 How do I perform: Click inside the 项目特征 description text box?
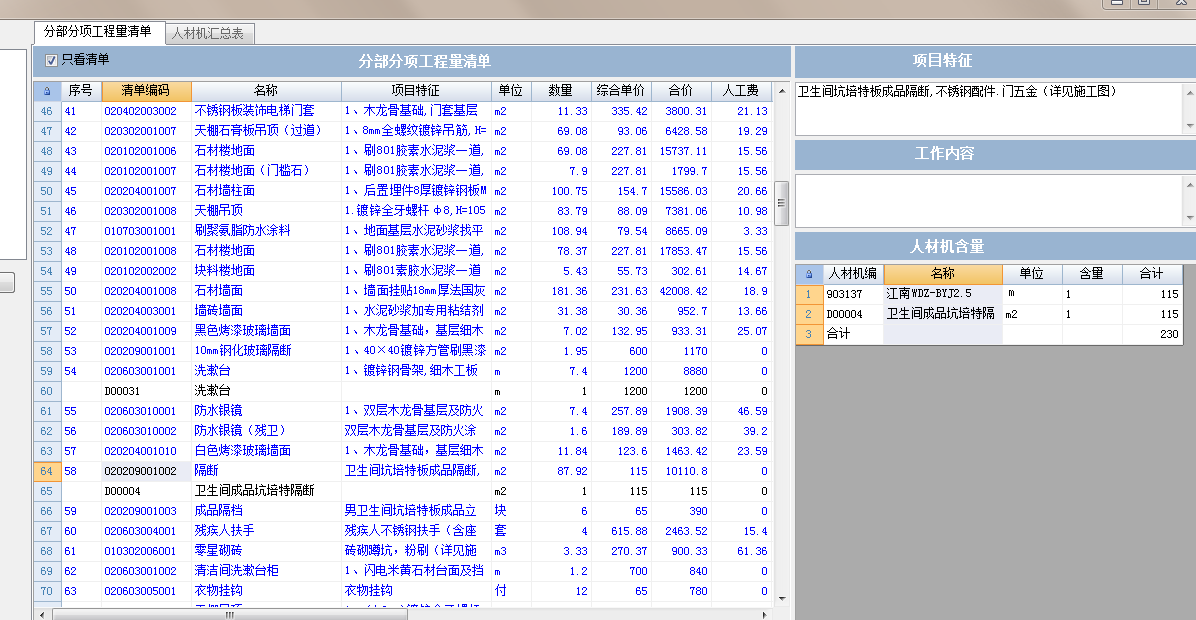(989, 108)
